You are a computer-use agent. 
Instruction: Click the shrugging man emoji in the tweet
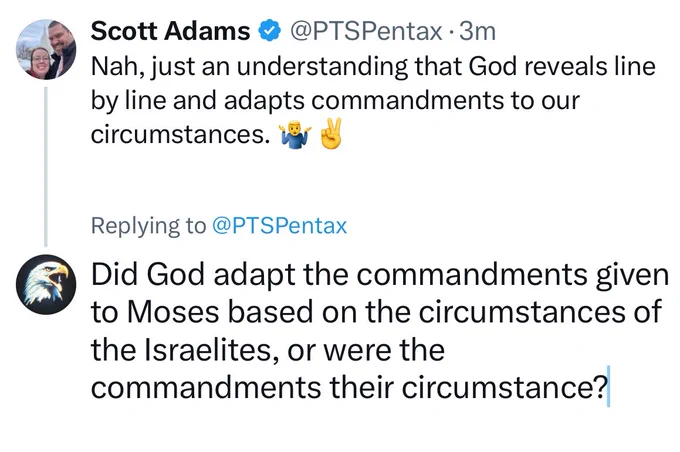[295, 134]
